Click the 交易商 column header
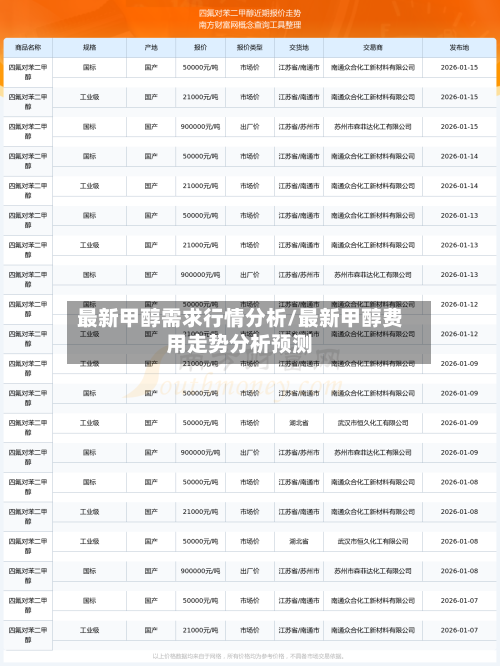Screen dimensions: 500x666 pyautogui.click(x=373, y=48)
